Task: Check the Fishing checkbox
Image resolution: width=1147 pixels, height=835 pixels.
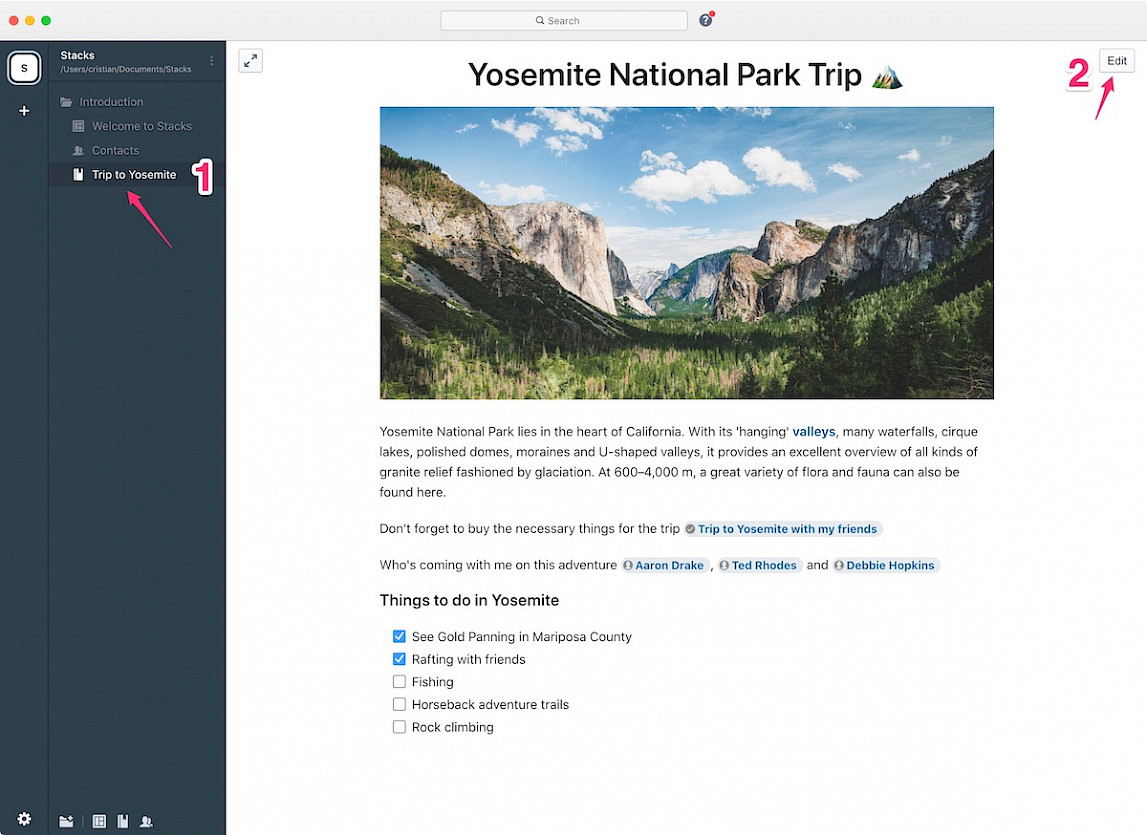Action: click(x=399, y=682)
